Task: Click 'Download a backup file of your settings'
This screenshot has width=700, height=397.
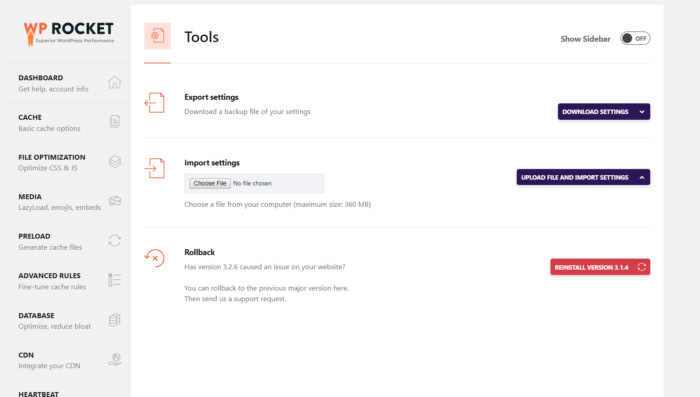Action: point(247,112)
